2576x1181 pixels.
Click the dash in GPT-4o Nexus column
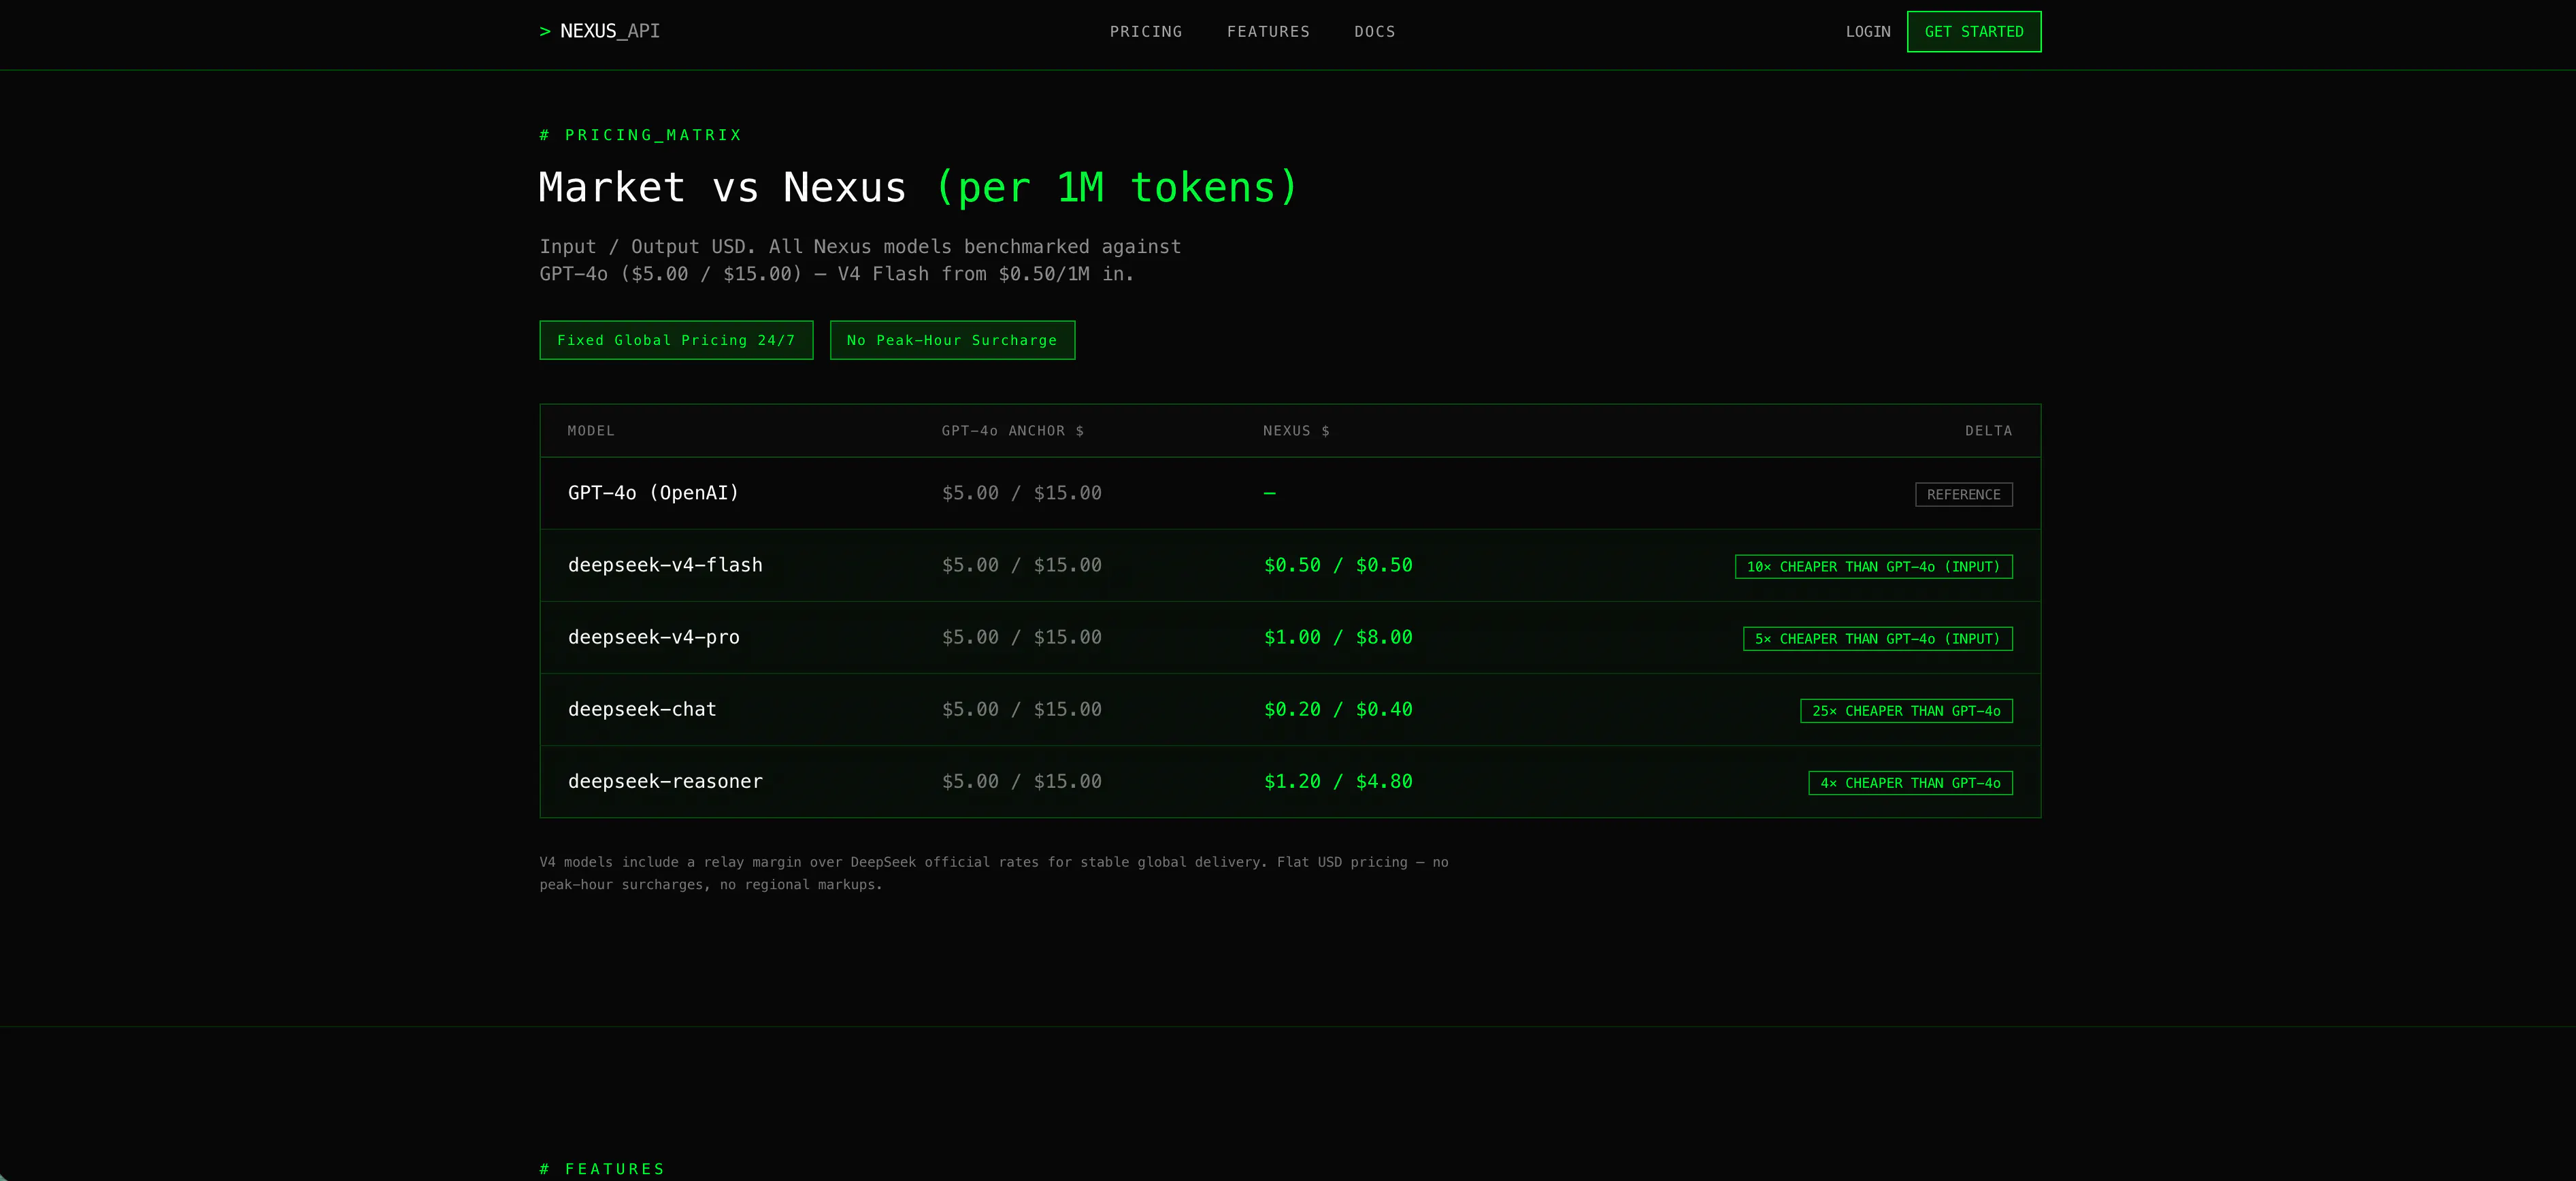click(1269, 493)
